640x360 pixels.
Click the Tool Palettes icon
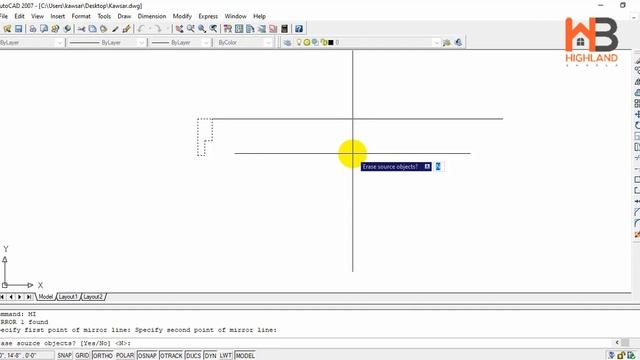250,29
